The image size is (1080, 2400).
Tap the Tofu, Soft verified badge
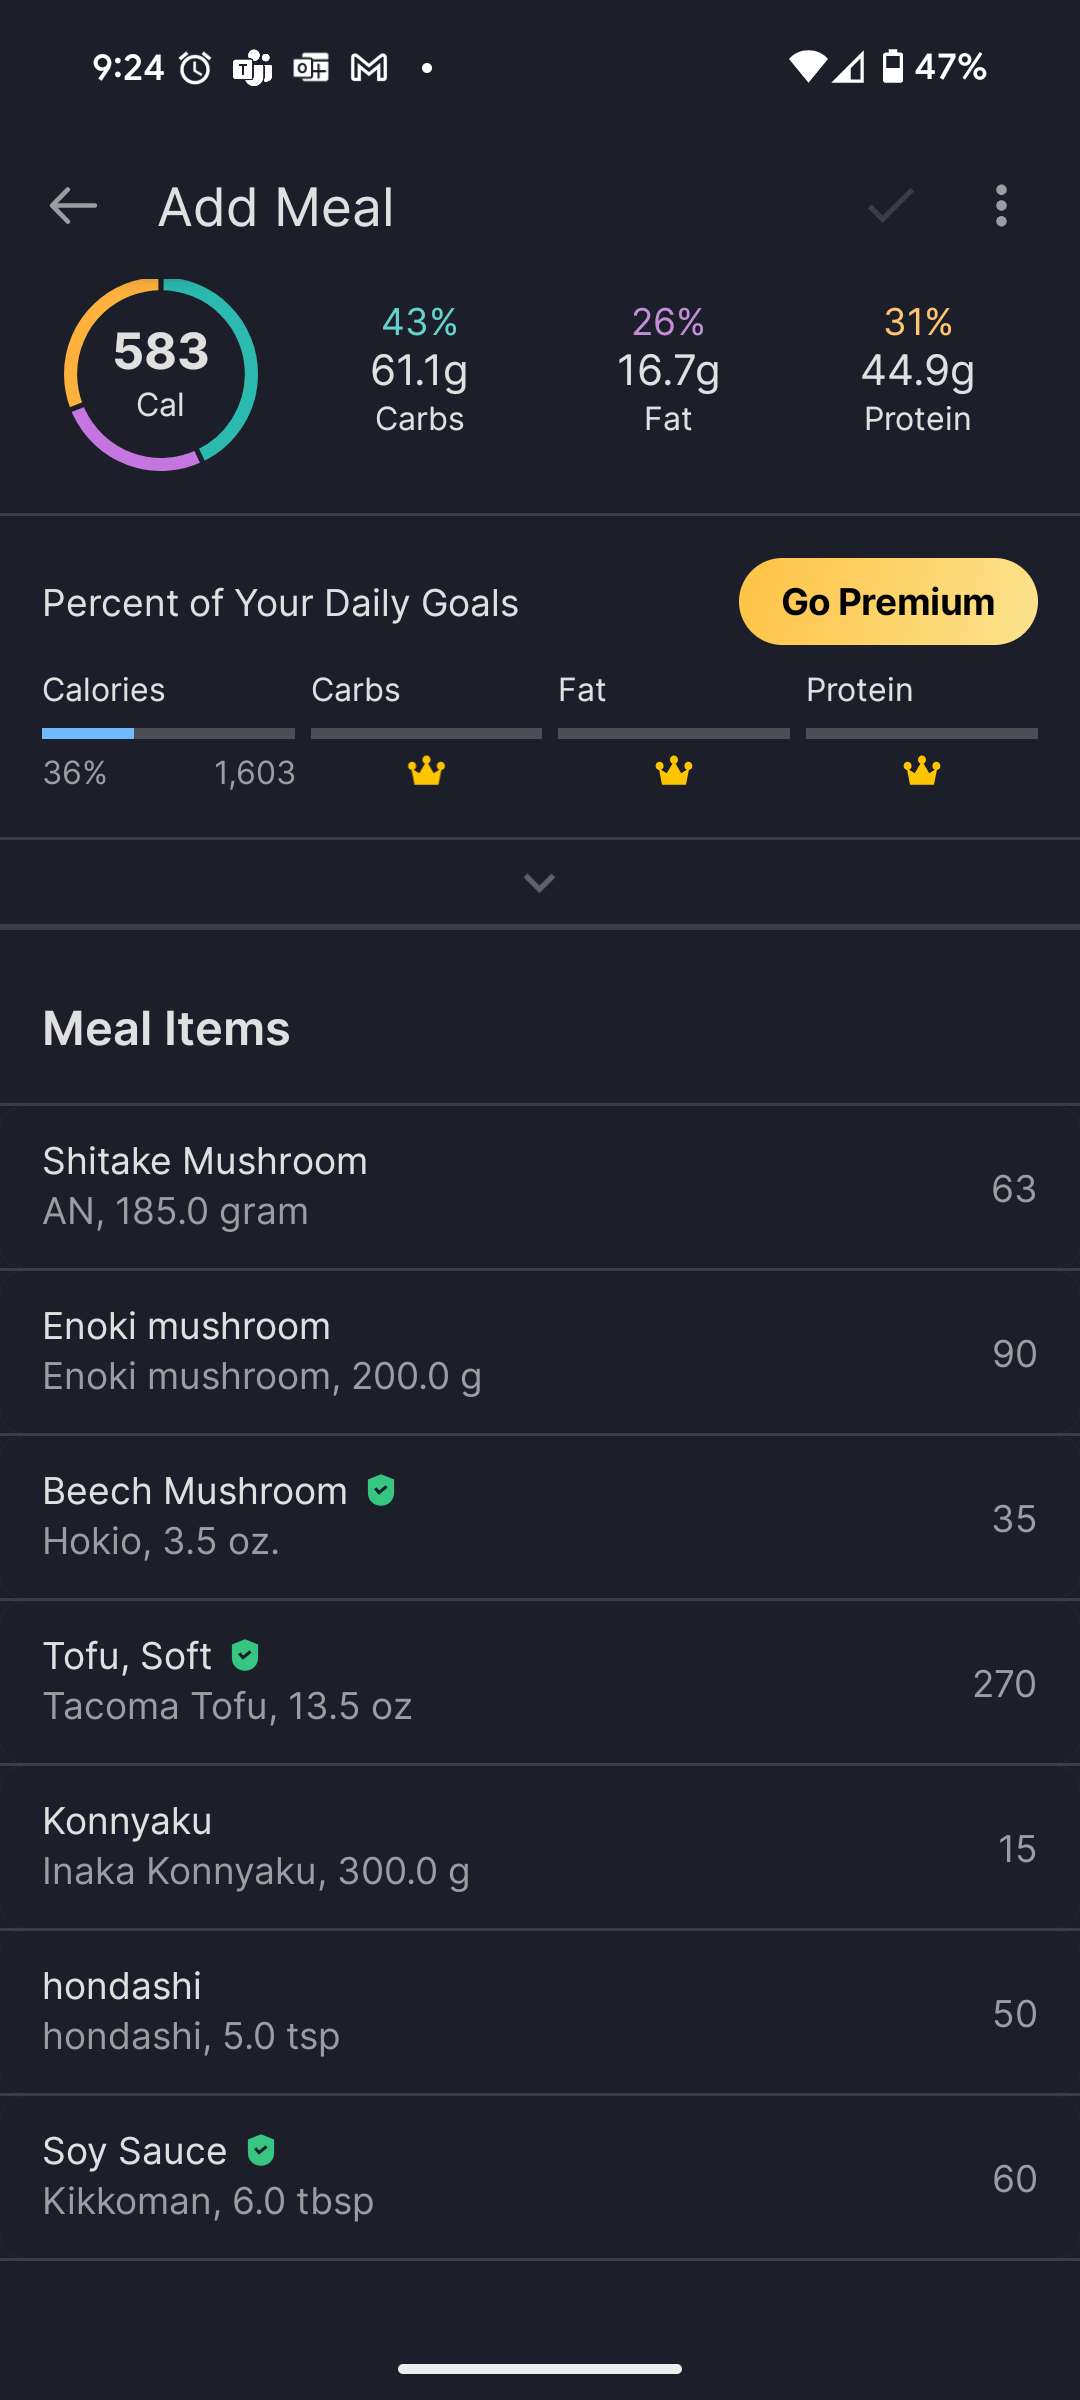point(245,1656)
